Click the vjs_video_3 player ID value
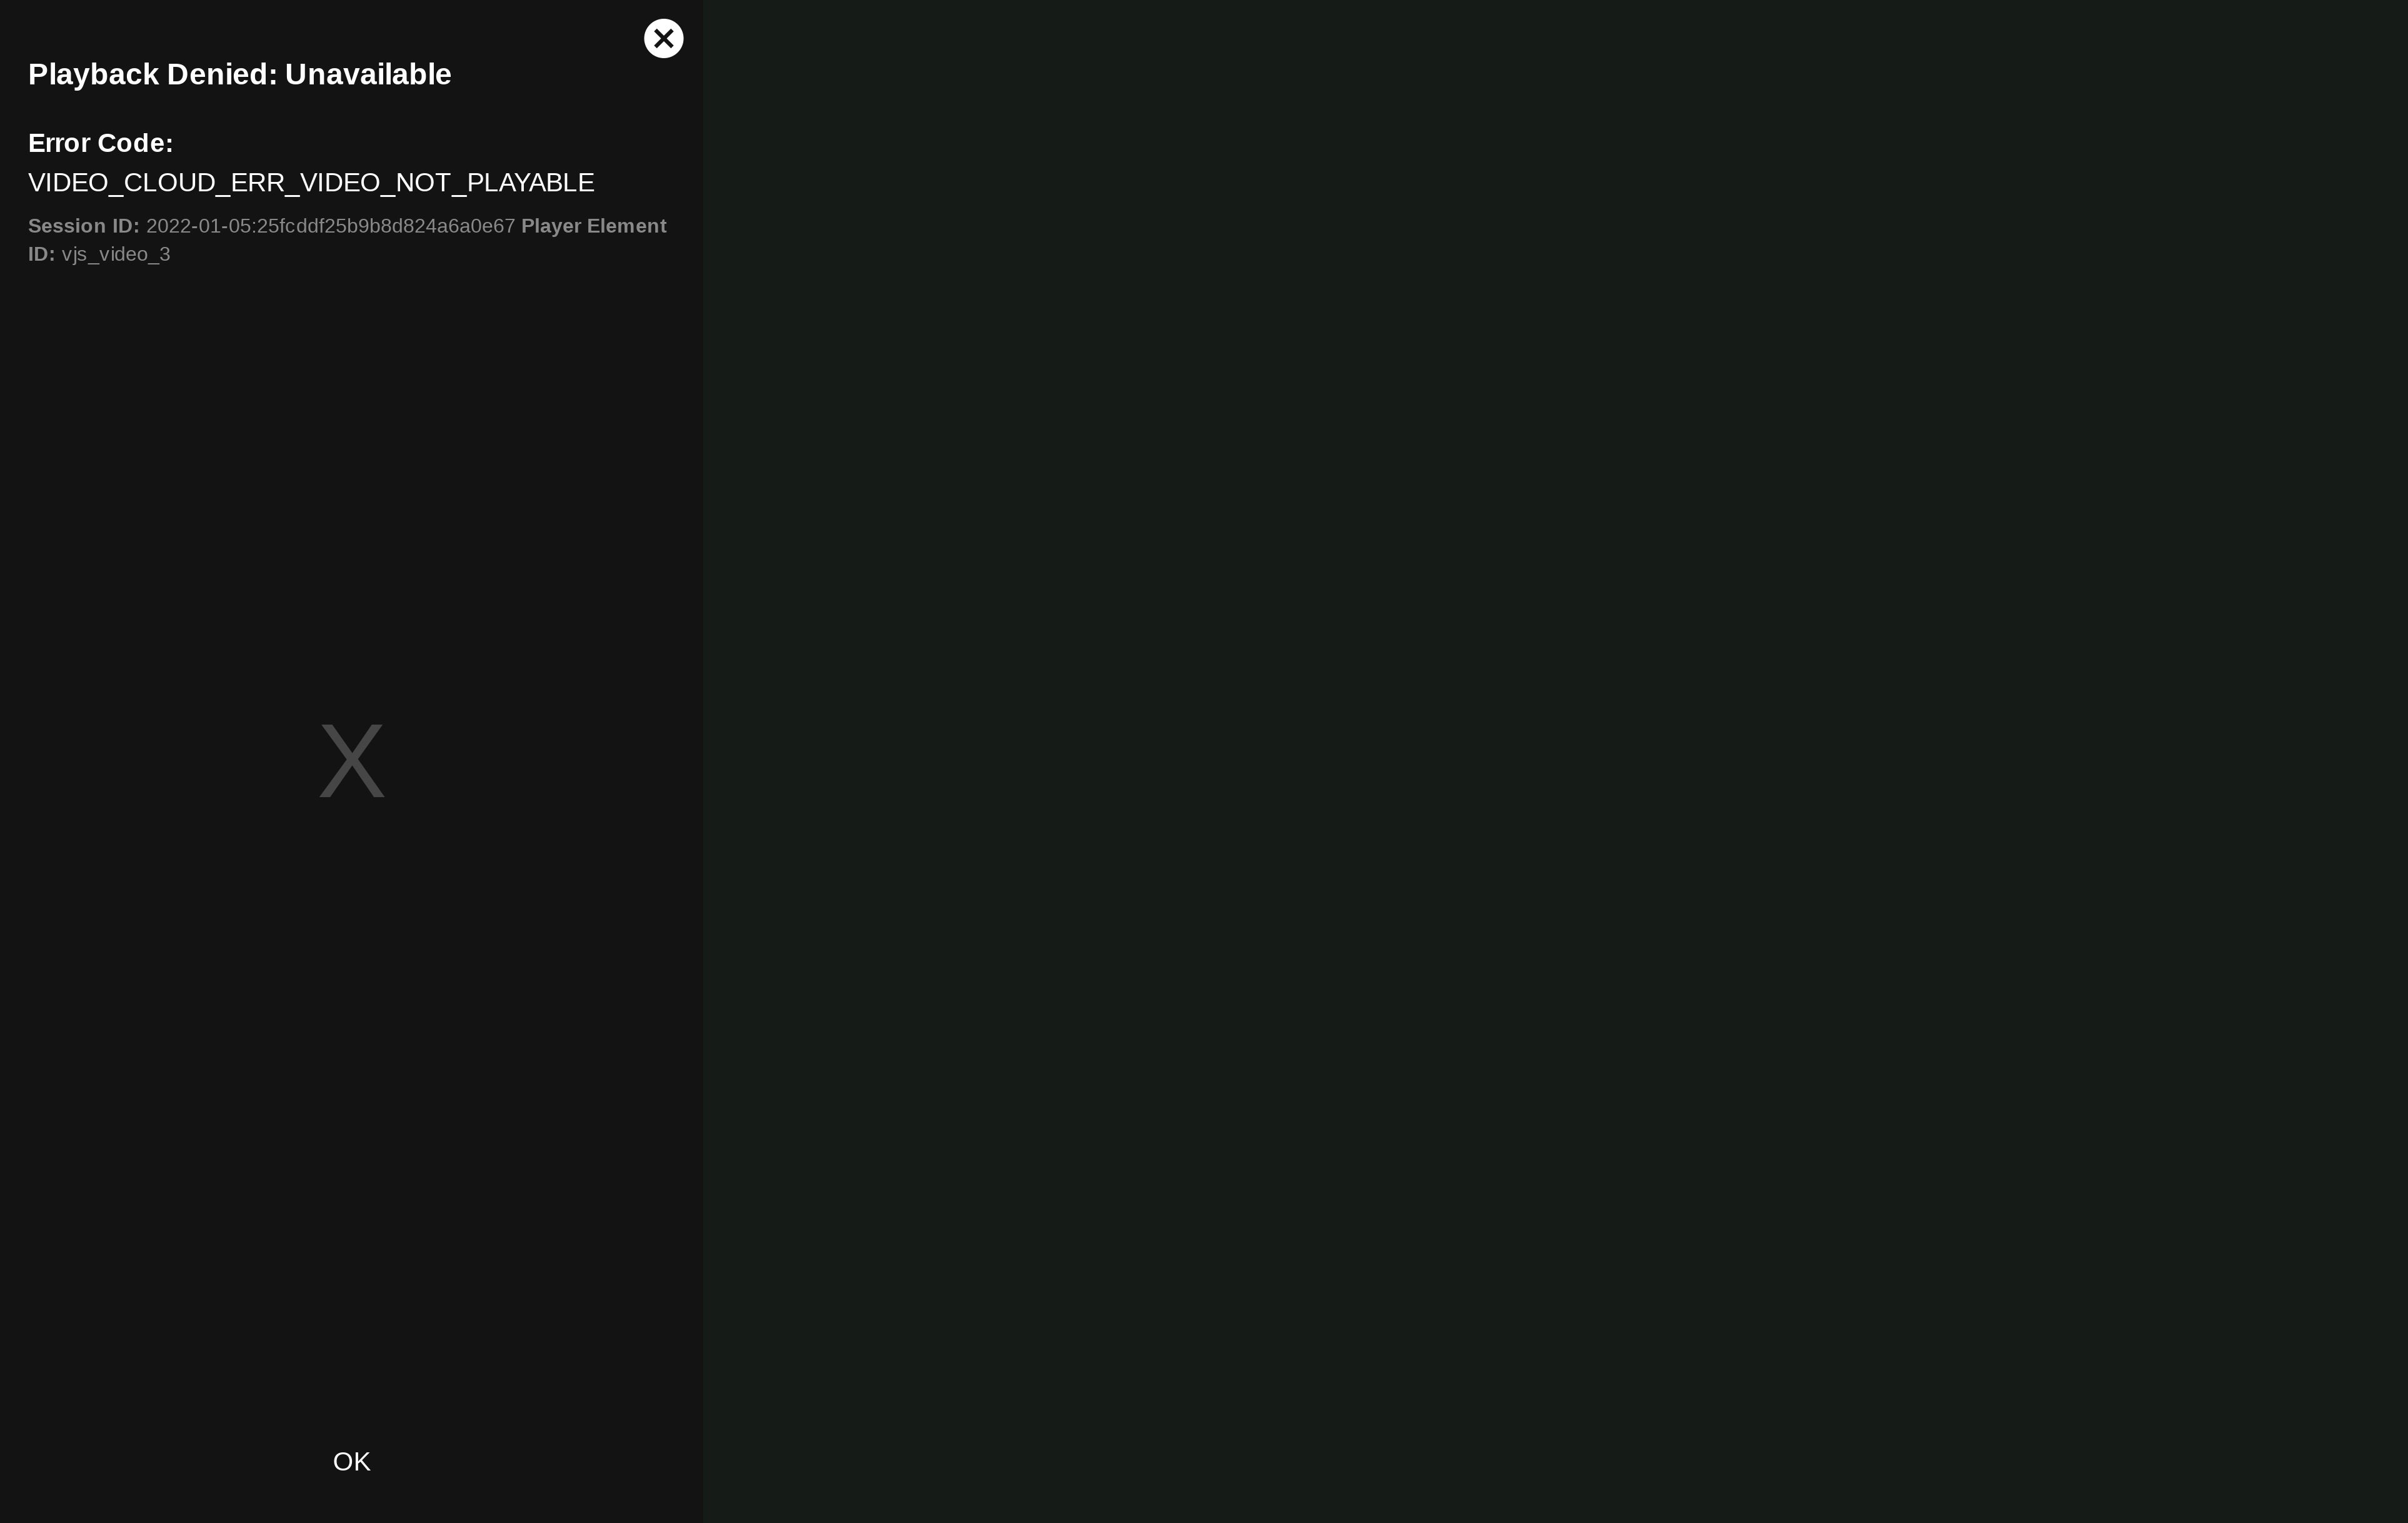The image size is (2408, 1523). [116, 254]
